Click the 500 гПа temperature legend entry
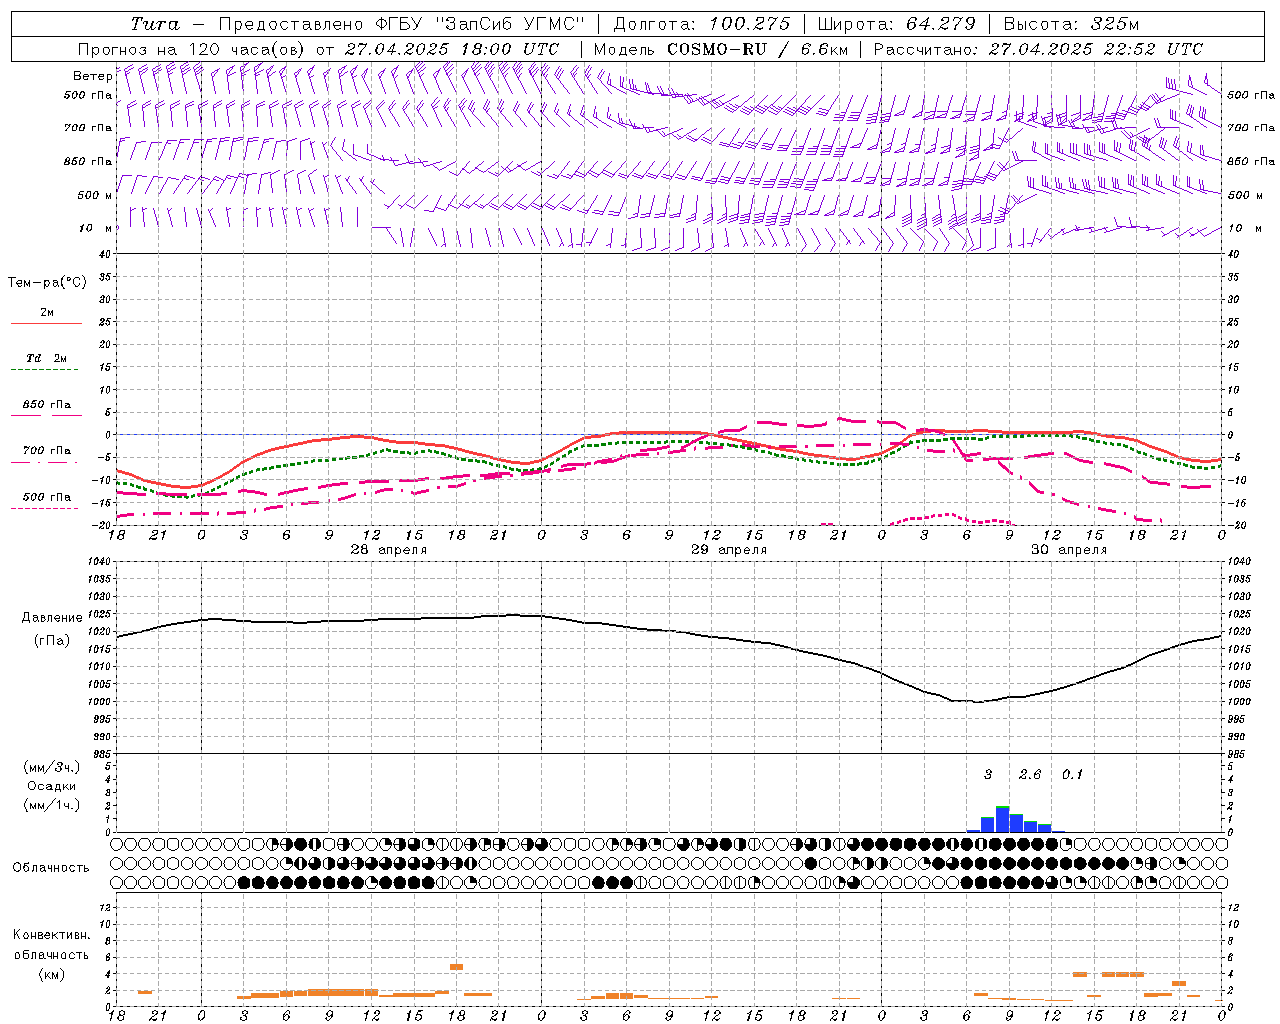Screen dimensions: 1280x1024 point(47,497)
